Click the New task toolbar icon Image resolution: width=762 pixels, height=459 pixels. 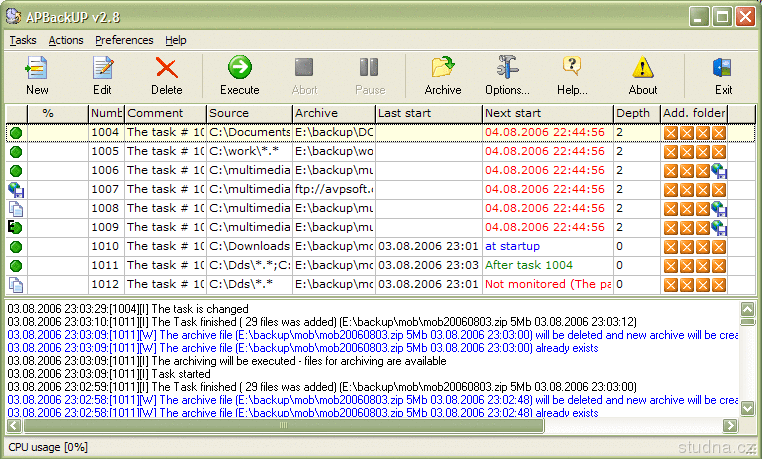[37, 68]
